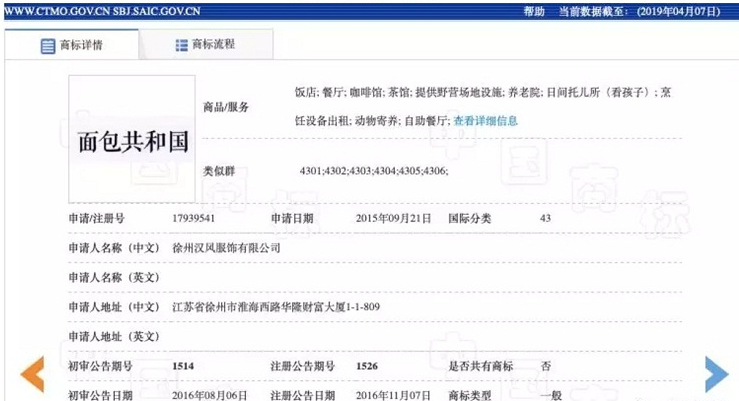
Task: Click the international class value 43
Action: pos(545,217)
